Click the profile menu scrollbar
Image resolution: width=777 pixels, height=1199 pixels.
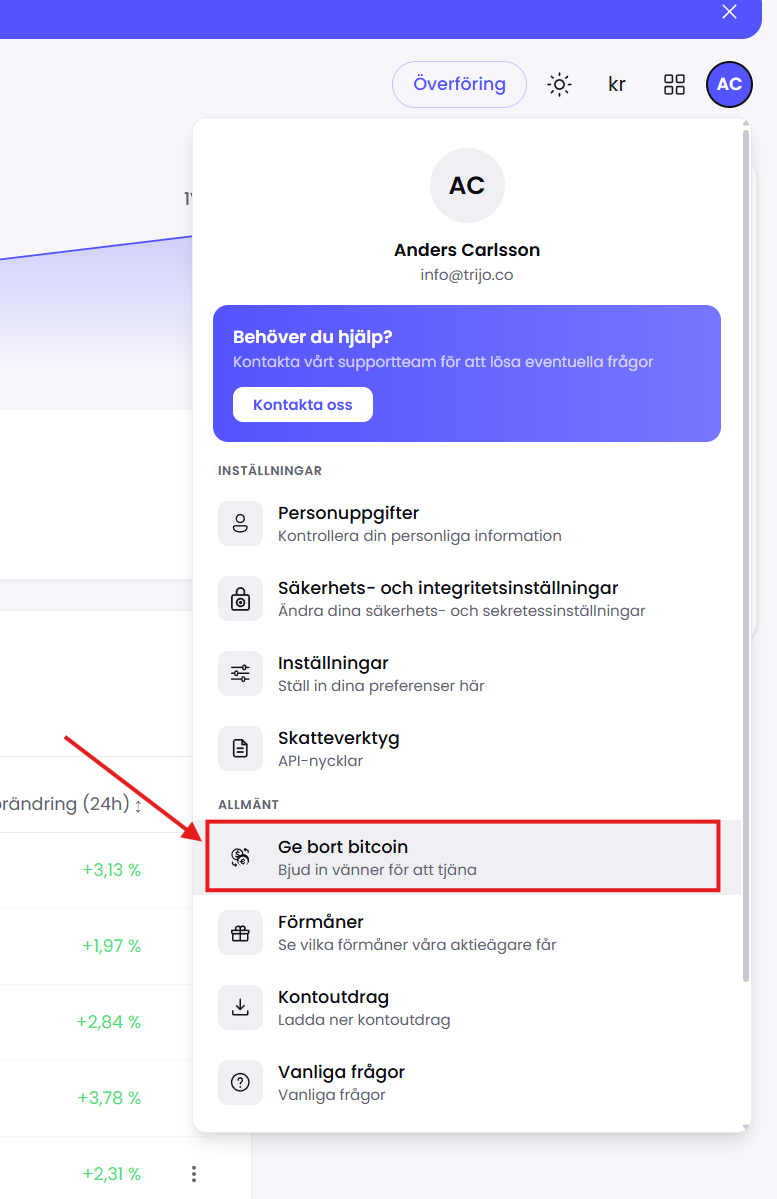[746, 556]
